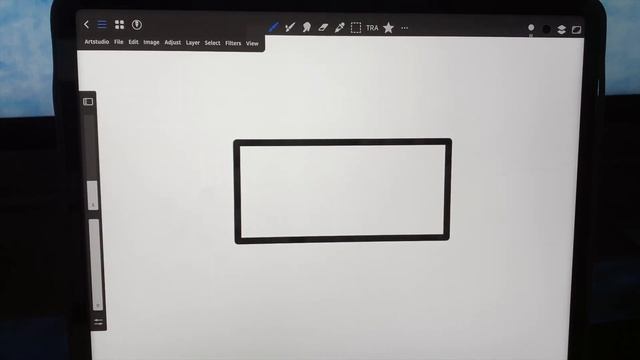The image size is (640, 360).
Task: Open the Layers panel icon
Action: click(562, 29)
